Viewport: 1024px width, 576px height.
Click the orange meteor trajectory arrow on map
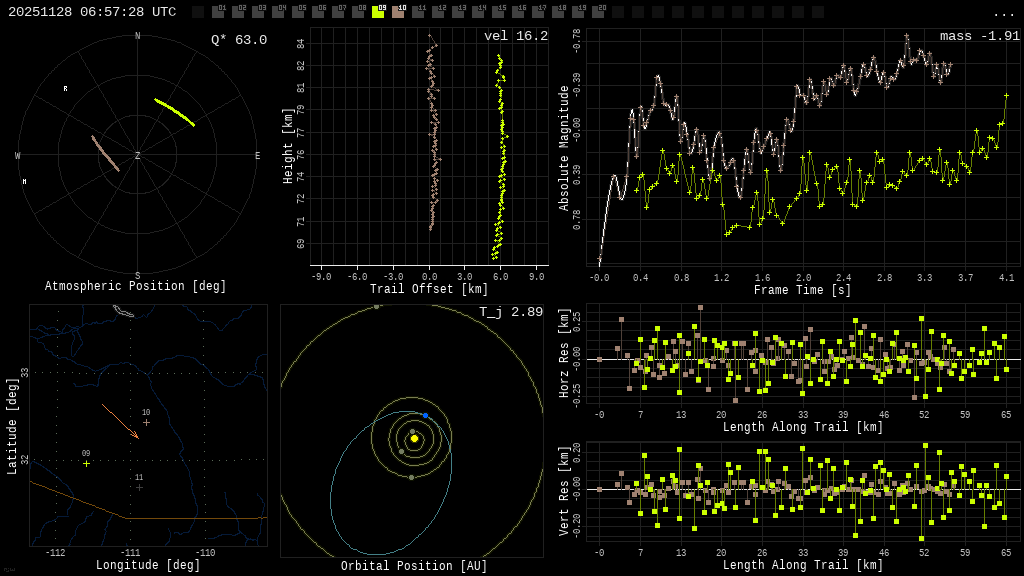click(119, 420)
